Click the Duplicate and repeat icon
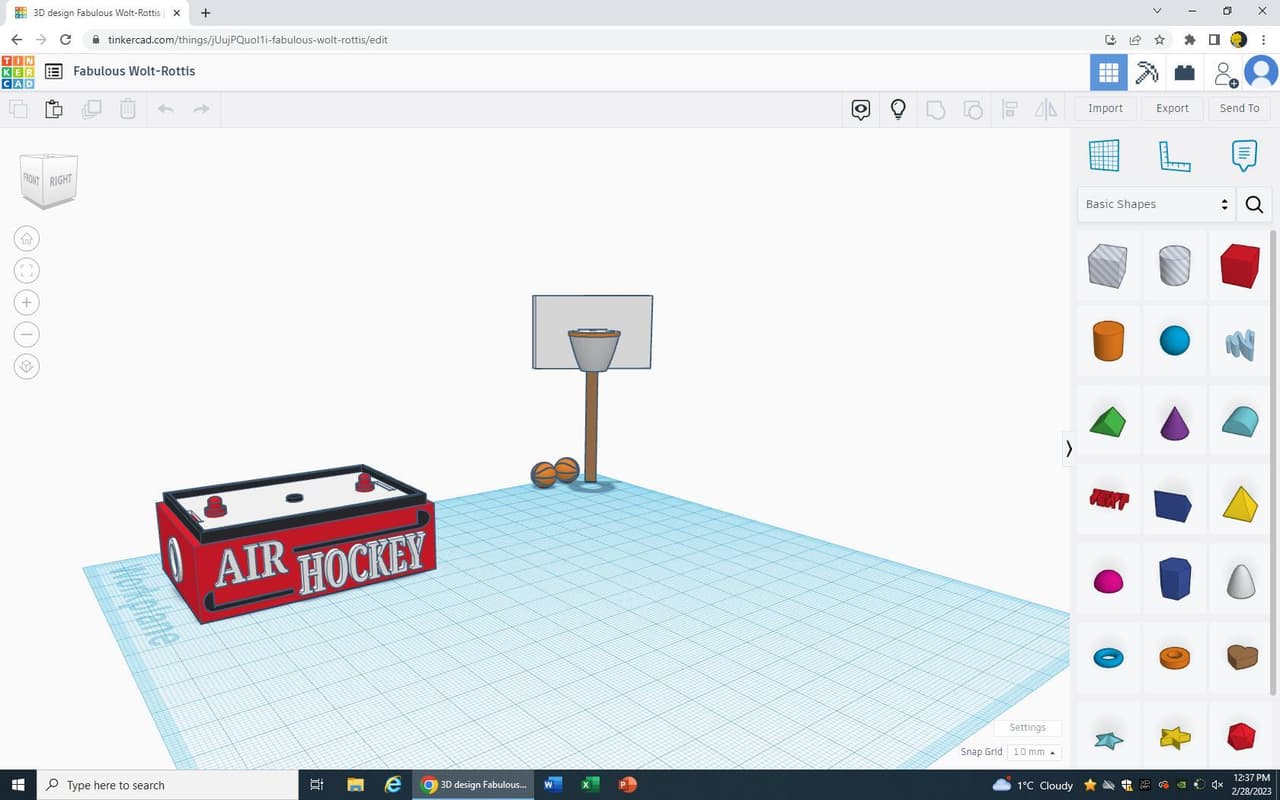This screenshot has width=1280, height=800. [x=91, y=108]
